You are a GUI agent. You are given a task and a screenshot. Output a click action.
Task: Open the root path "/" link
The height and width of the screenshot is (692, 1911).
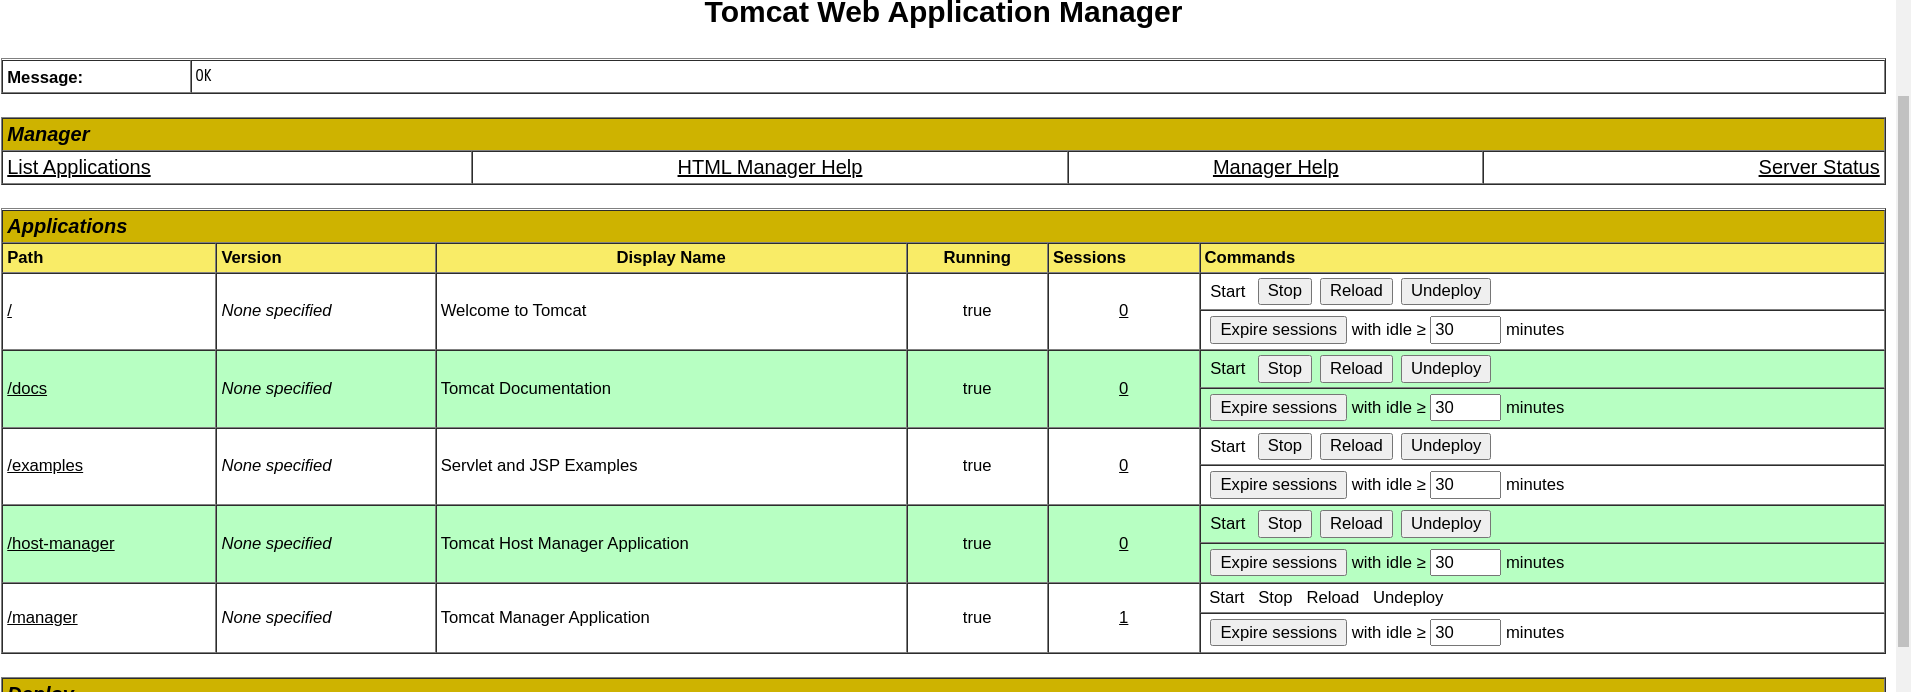click(10, 310)
